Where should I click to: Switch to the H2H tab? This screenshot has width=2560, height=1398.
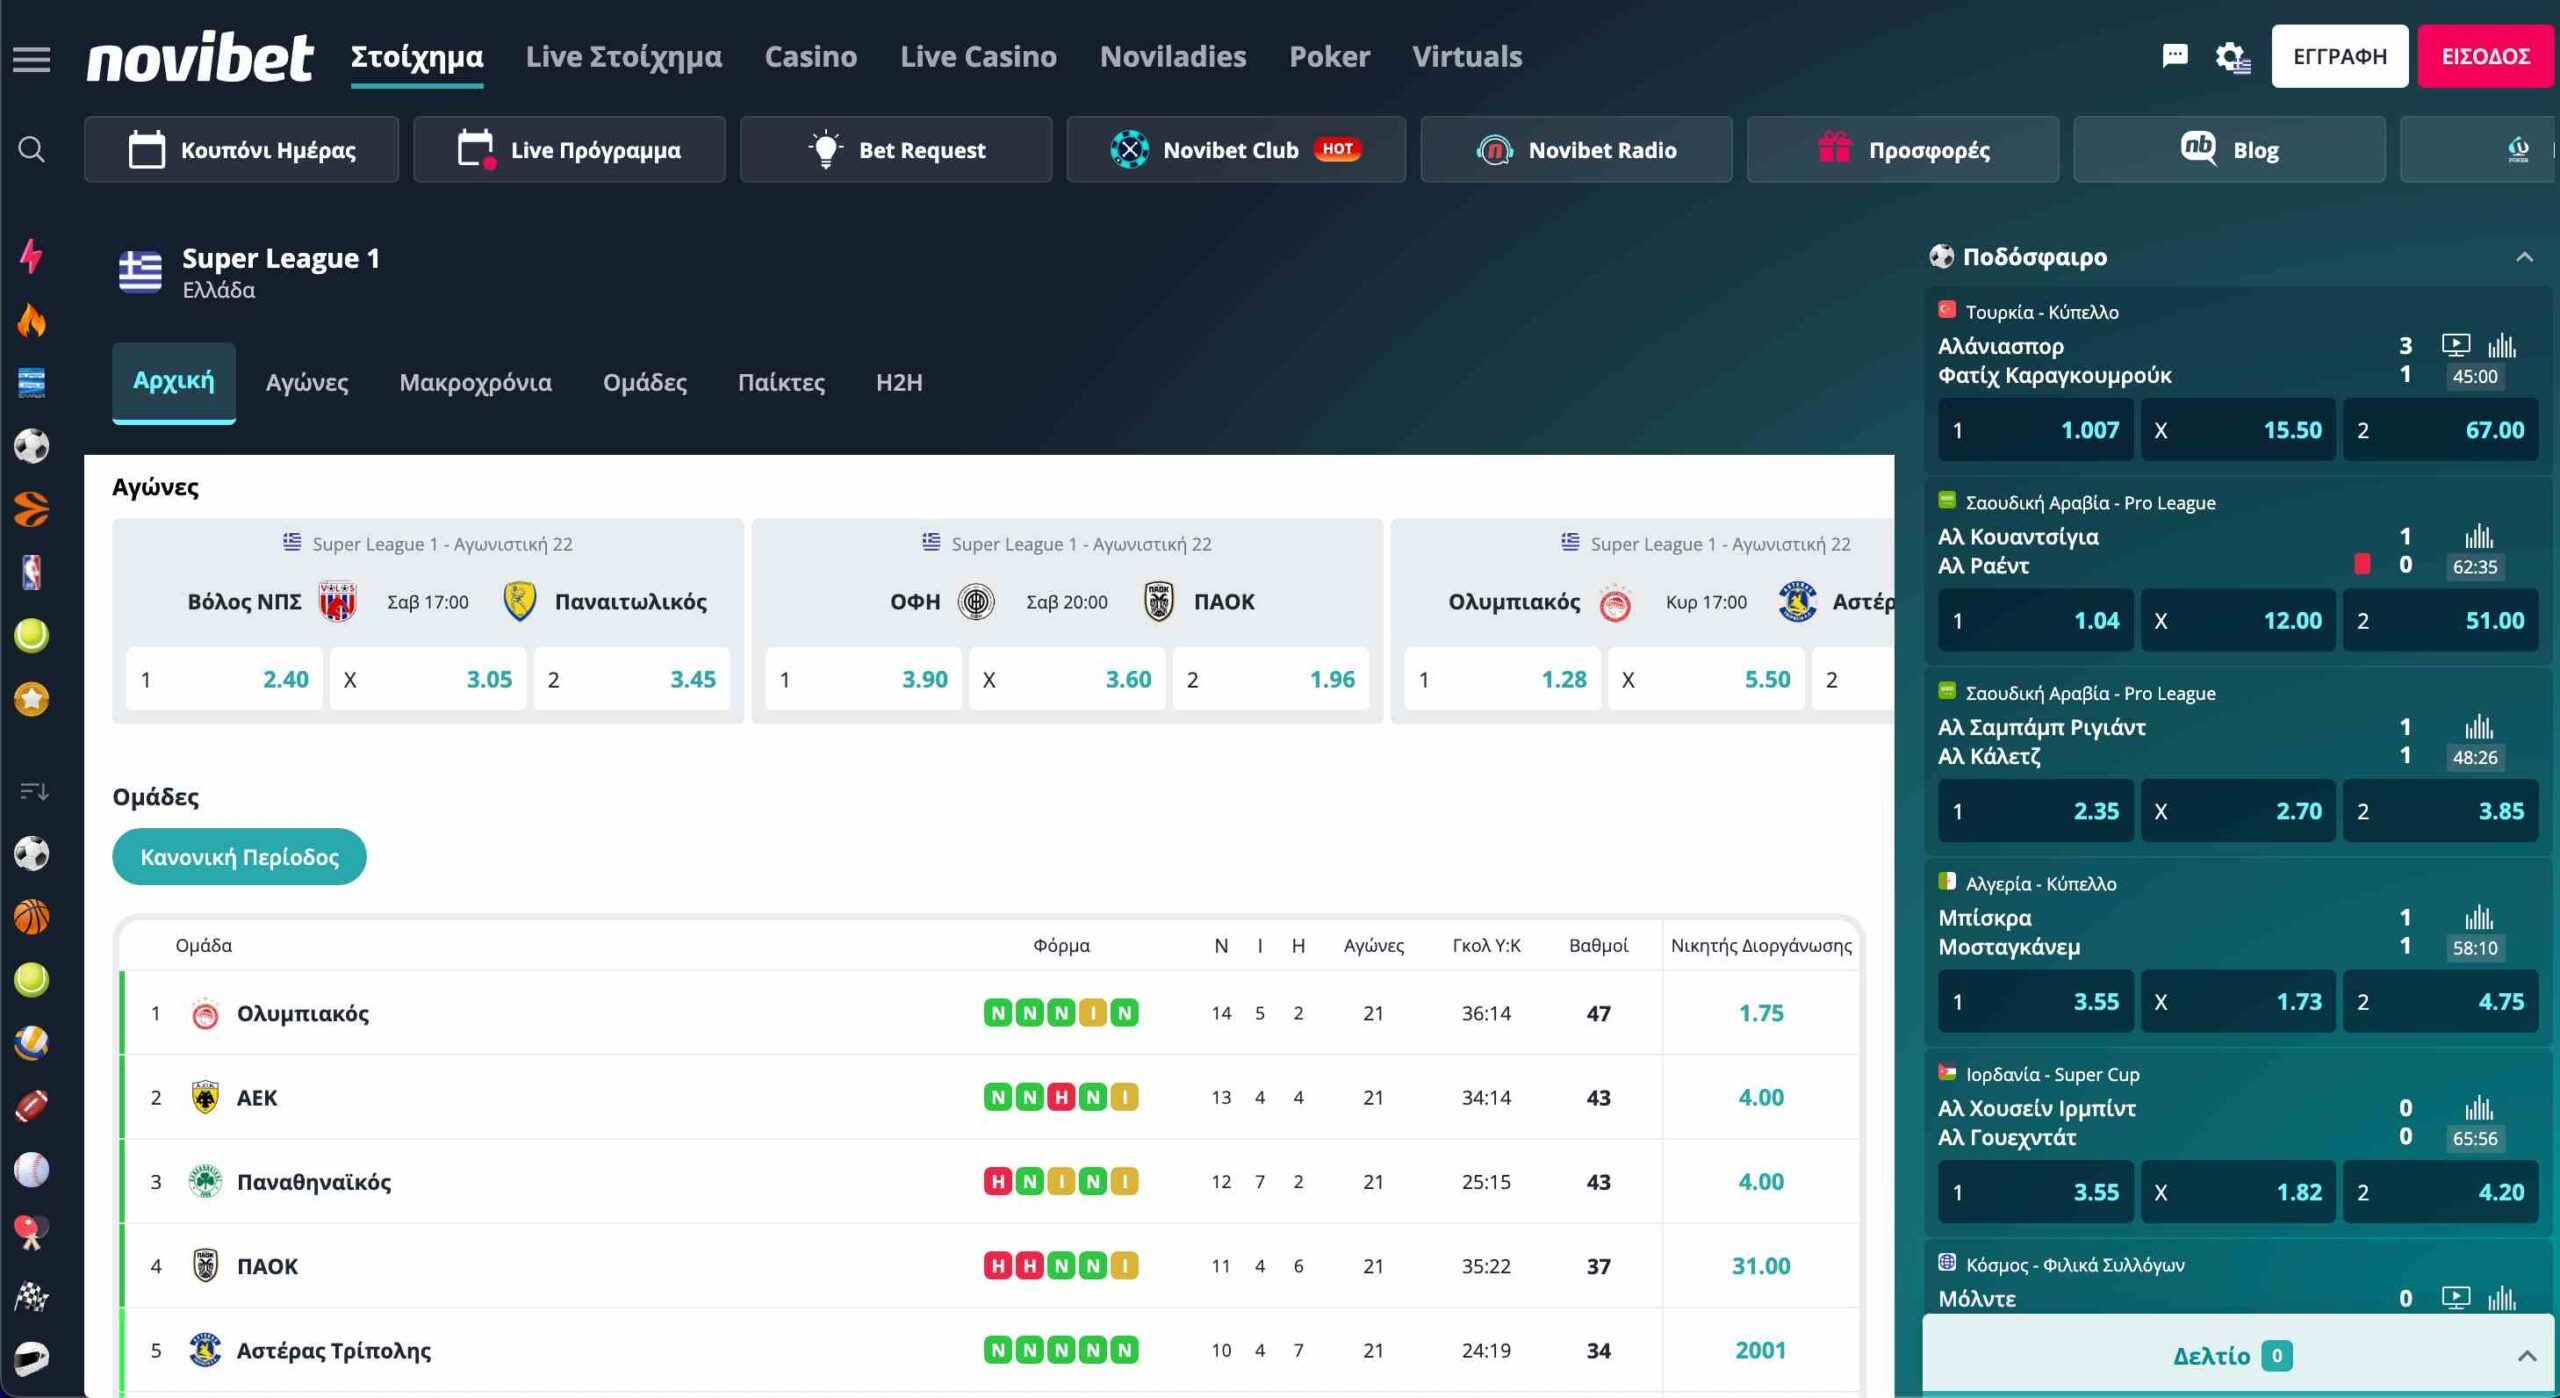pyautogui.click(x=899, y=382)
